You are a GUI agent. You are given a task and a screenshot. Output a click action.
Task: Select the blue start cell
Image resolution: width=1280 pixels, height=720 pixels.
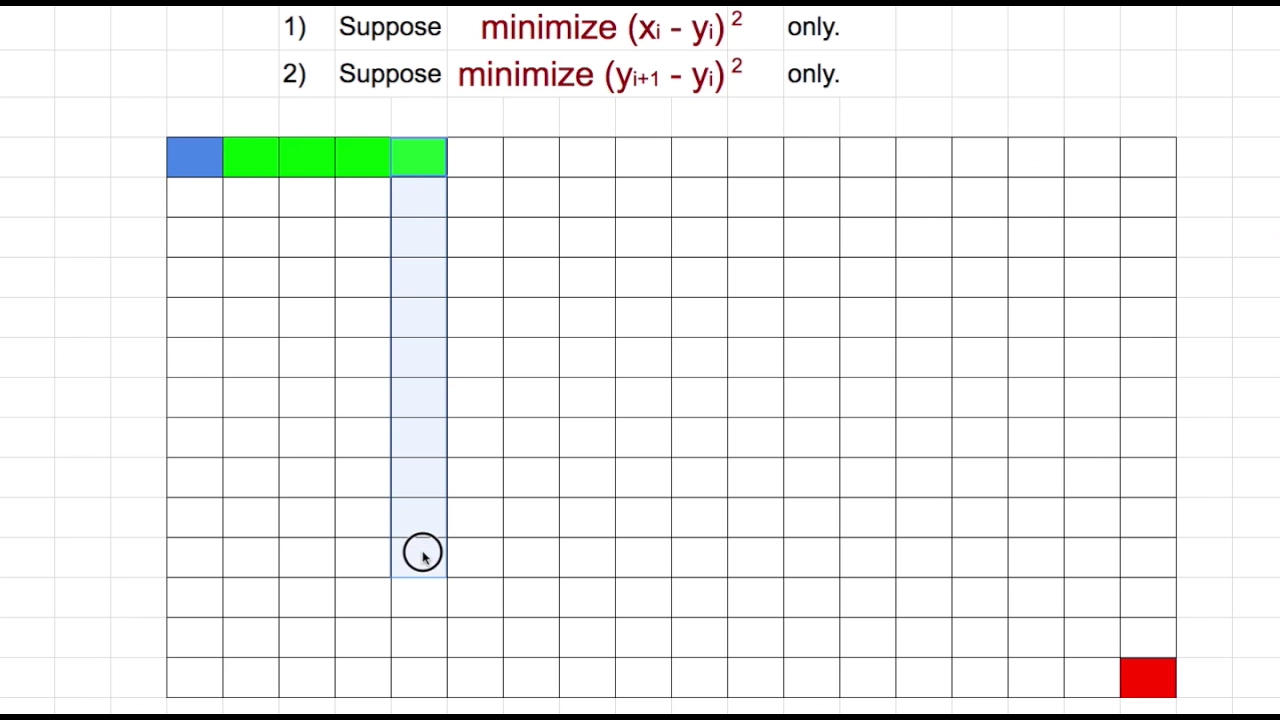pos(195,158)
